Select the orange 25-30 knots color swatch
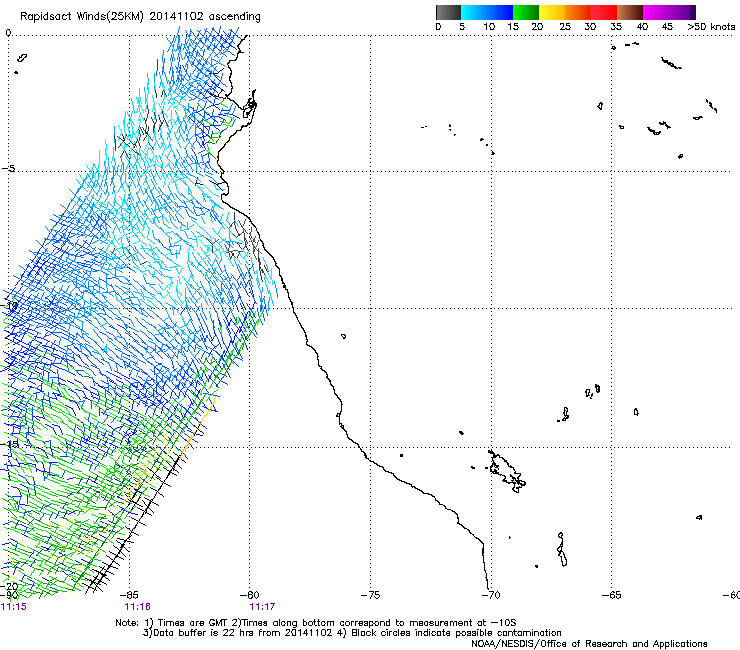 tap(578, 12)
